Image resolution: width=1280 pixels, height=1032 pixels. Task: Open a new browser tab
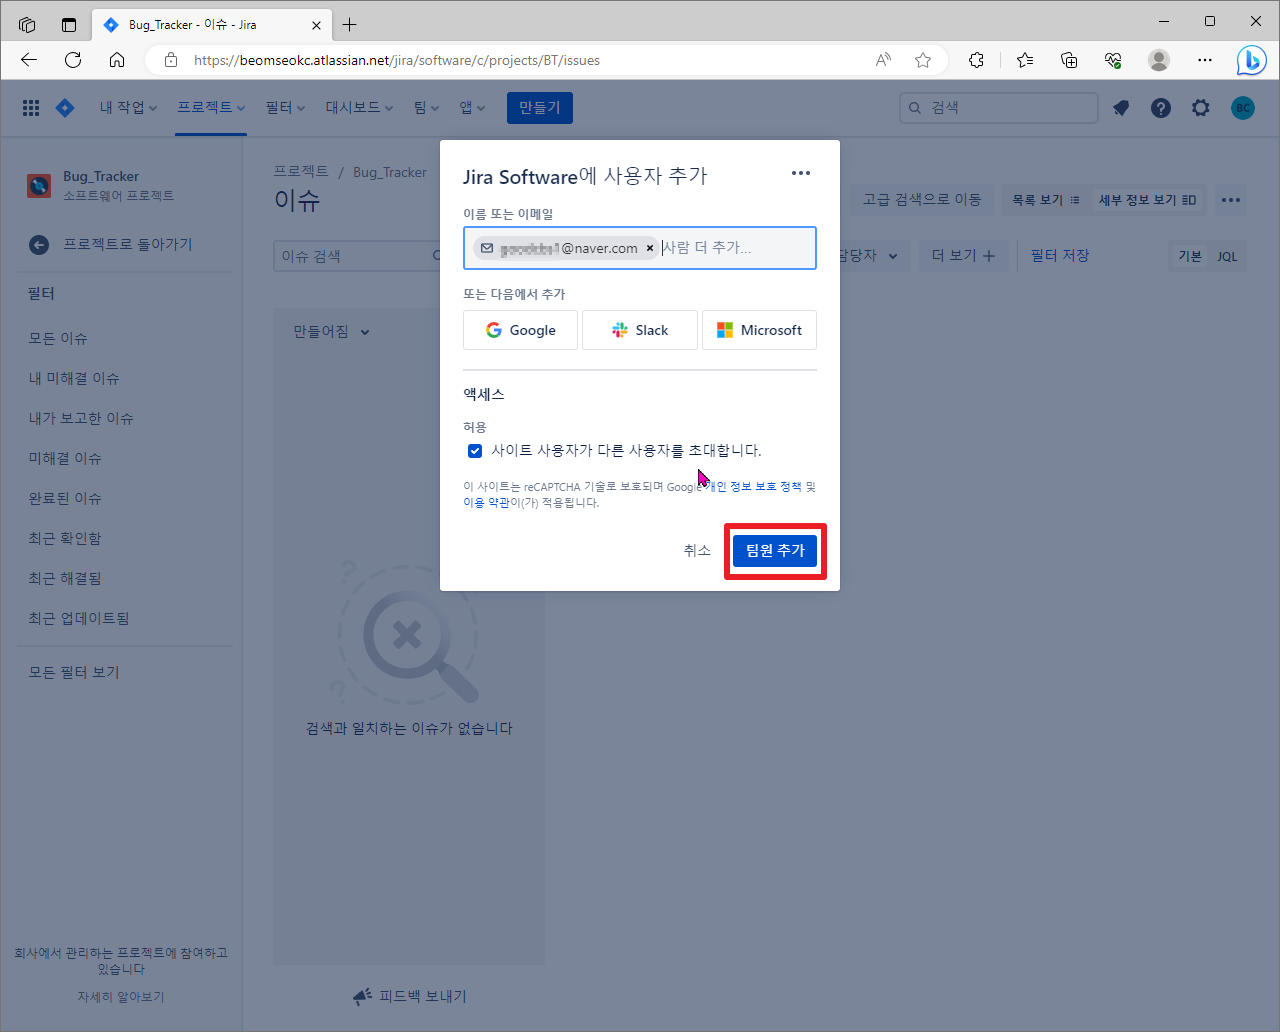point(349,24)
